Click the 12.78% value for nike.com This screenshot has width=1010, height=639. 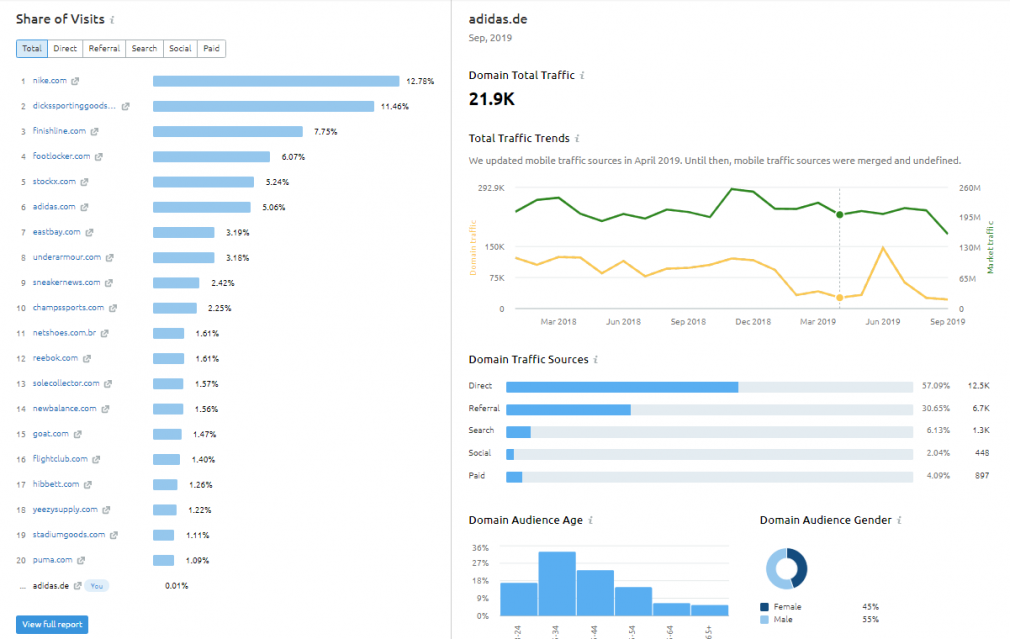420,81
